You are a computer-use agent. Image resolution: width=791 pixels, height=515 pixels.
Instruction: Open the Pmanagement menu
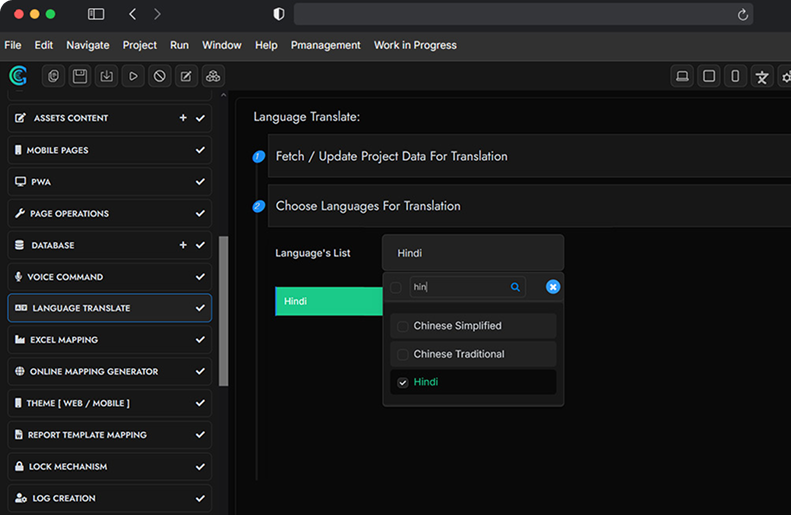click(x=325, y=45)
